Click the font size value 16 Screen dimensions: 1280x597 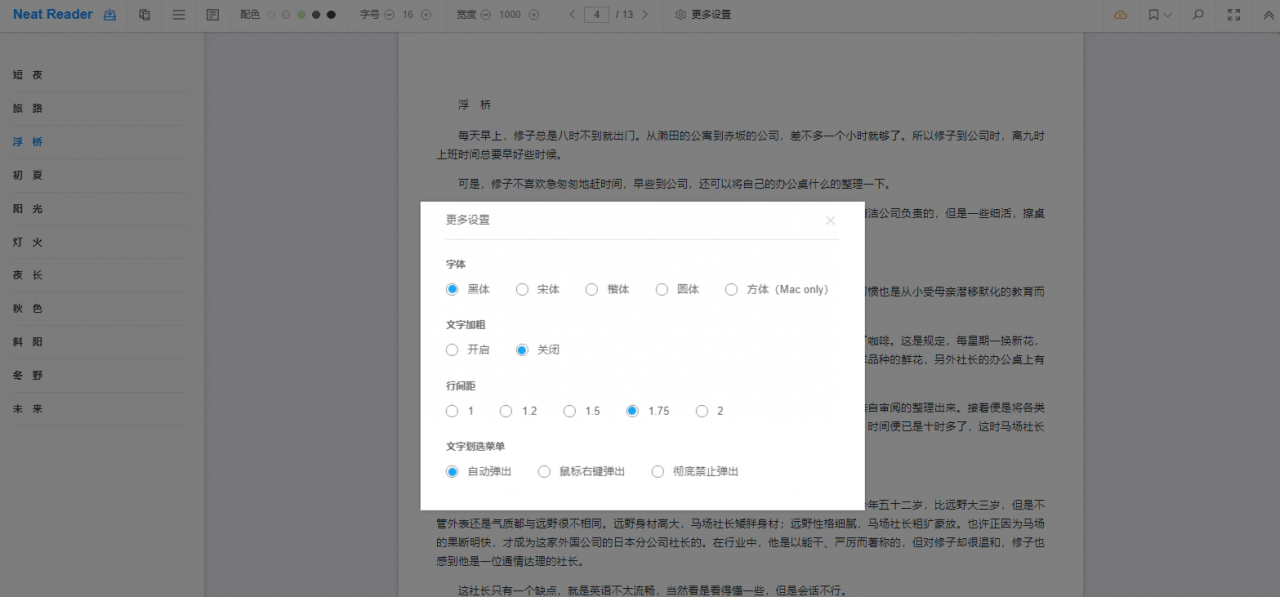(x=408, y=15)
